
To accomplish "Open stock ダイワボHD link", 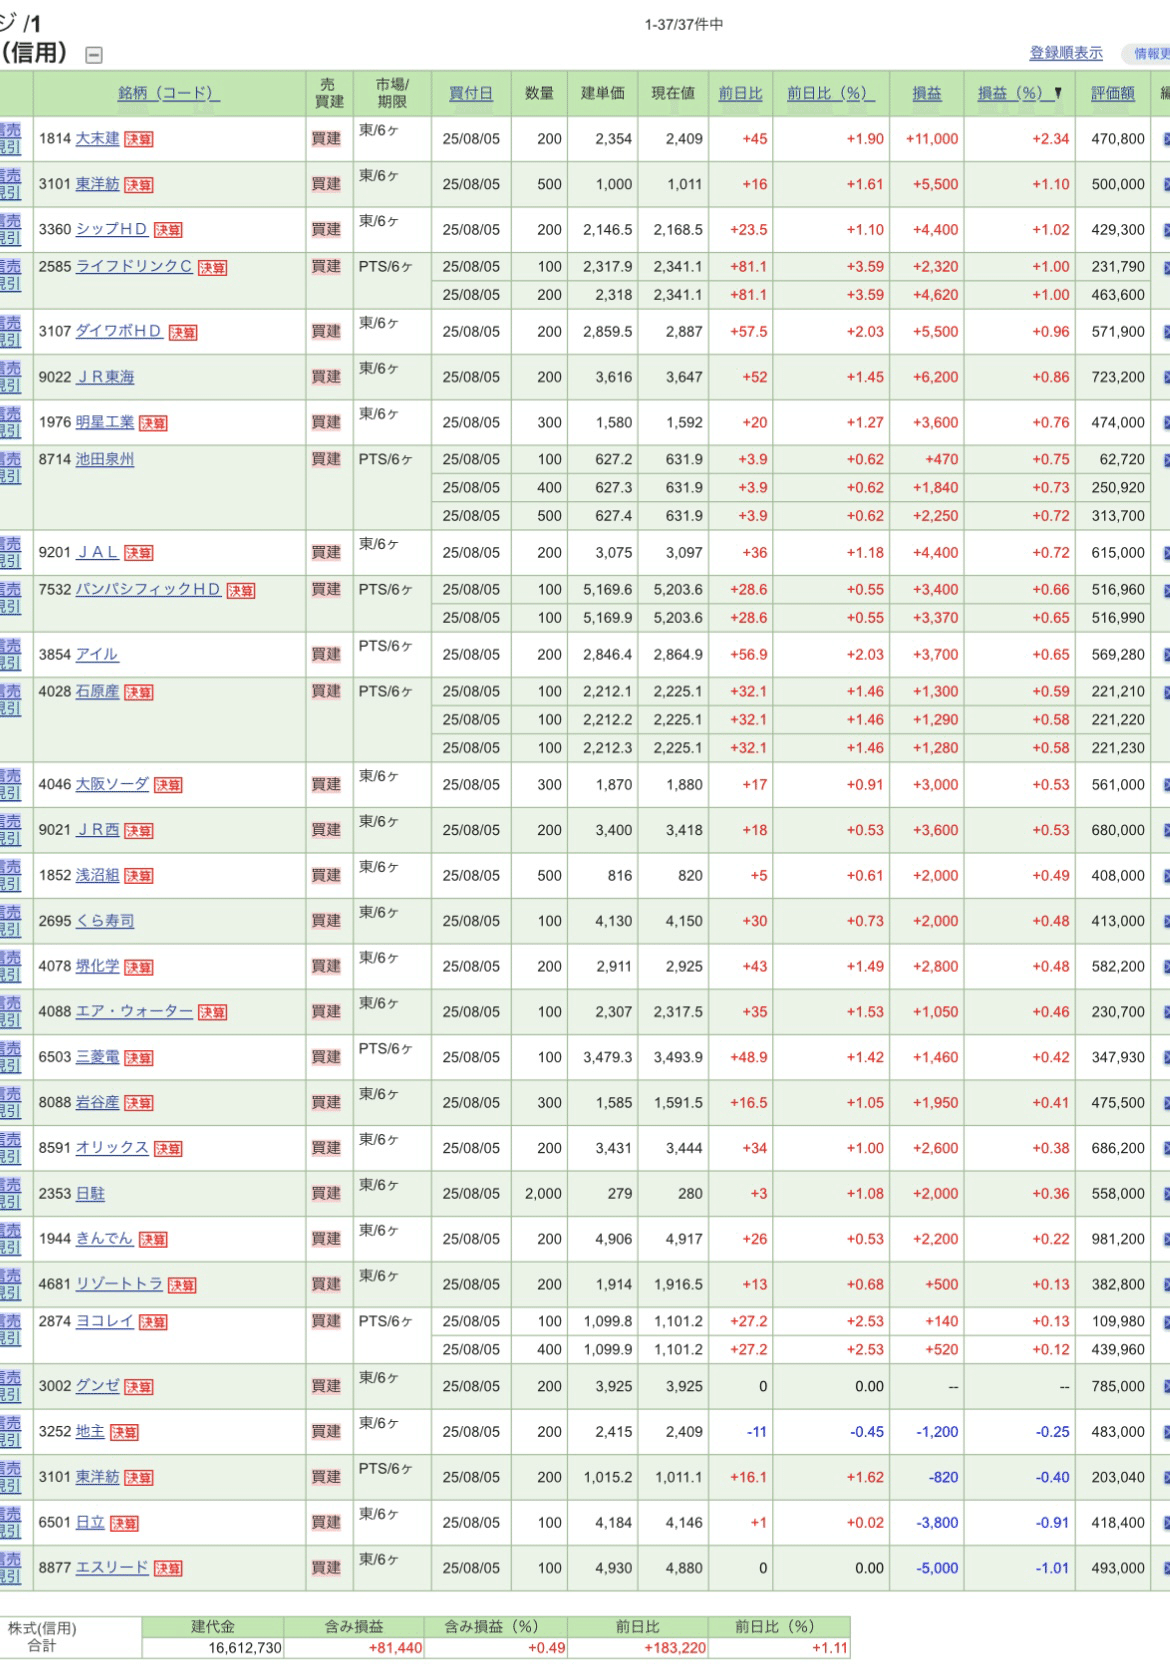I will (119, 331).
